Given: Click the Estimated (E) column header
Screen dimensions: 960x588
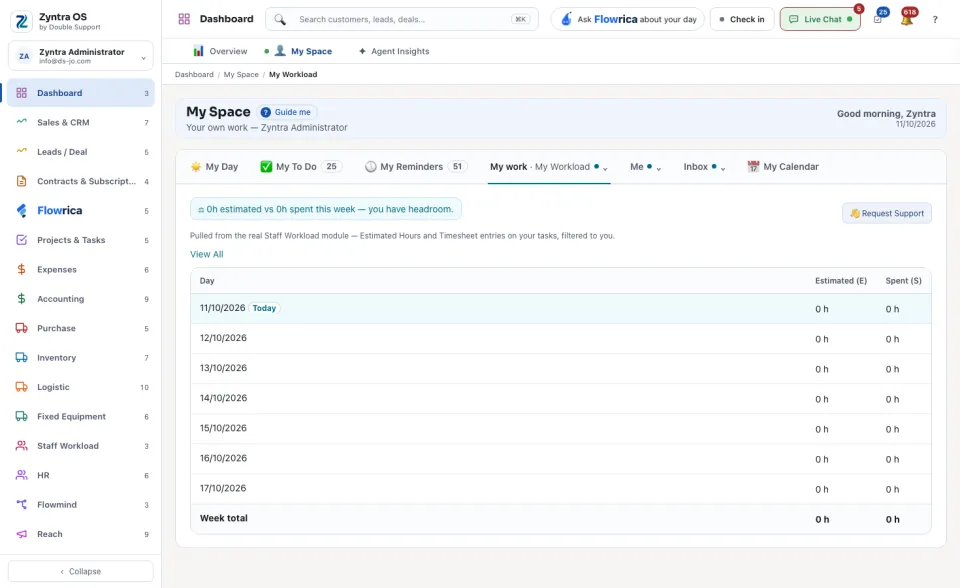Looking at the screenshot, I should coord(841,281).
